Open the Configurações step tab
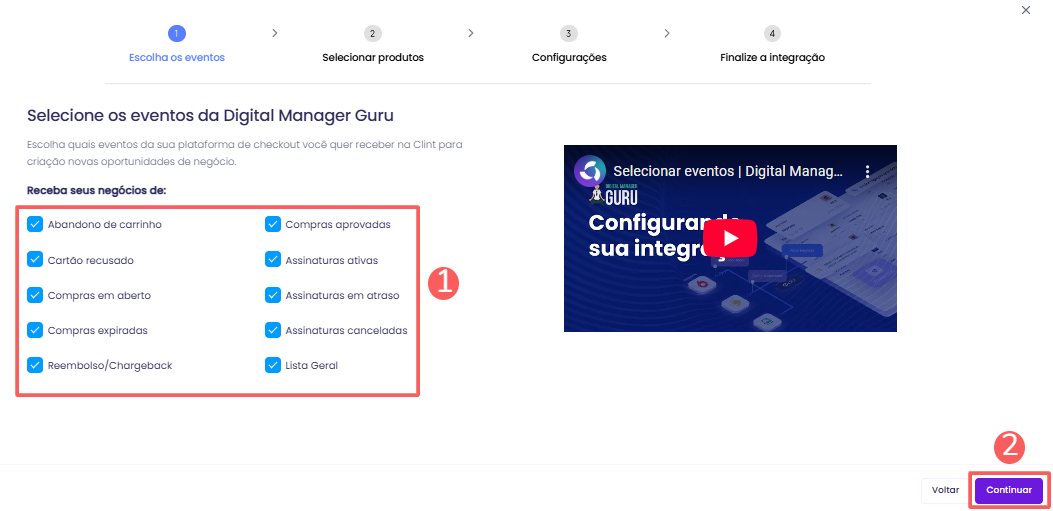Viewport: 1053px width, 511px height. point(569,58)
